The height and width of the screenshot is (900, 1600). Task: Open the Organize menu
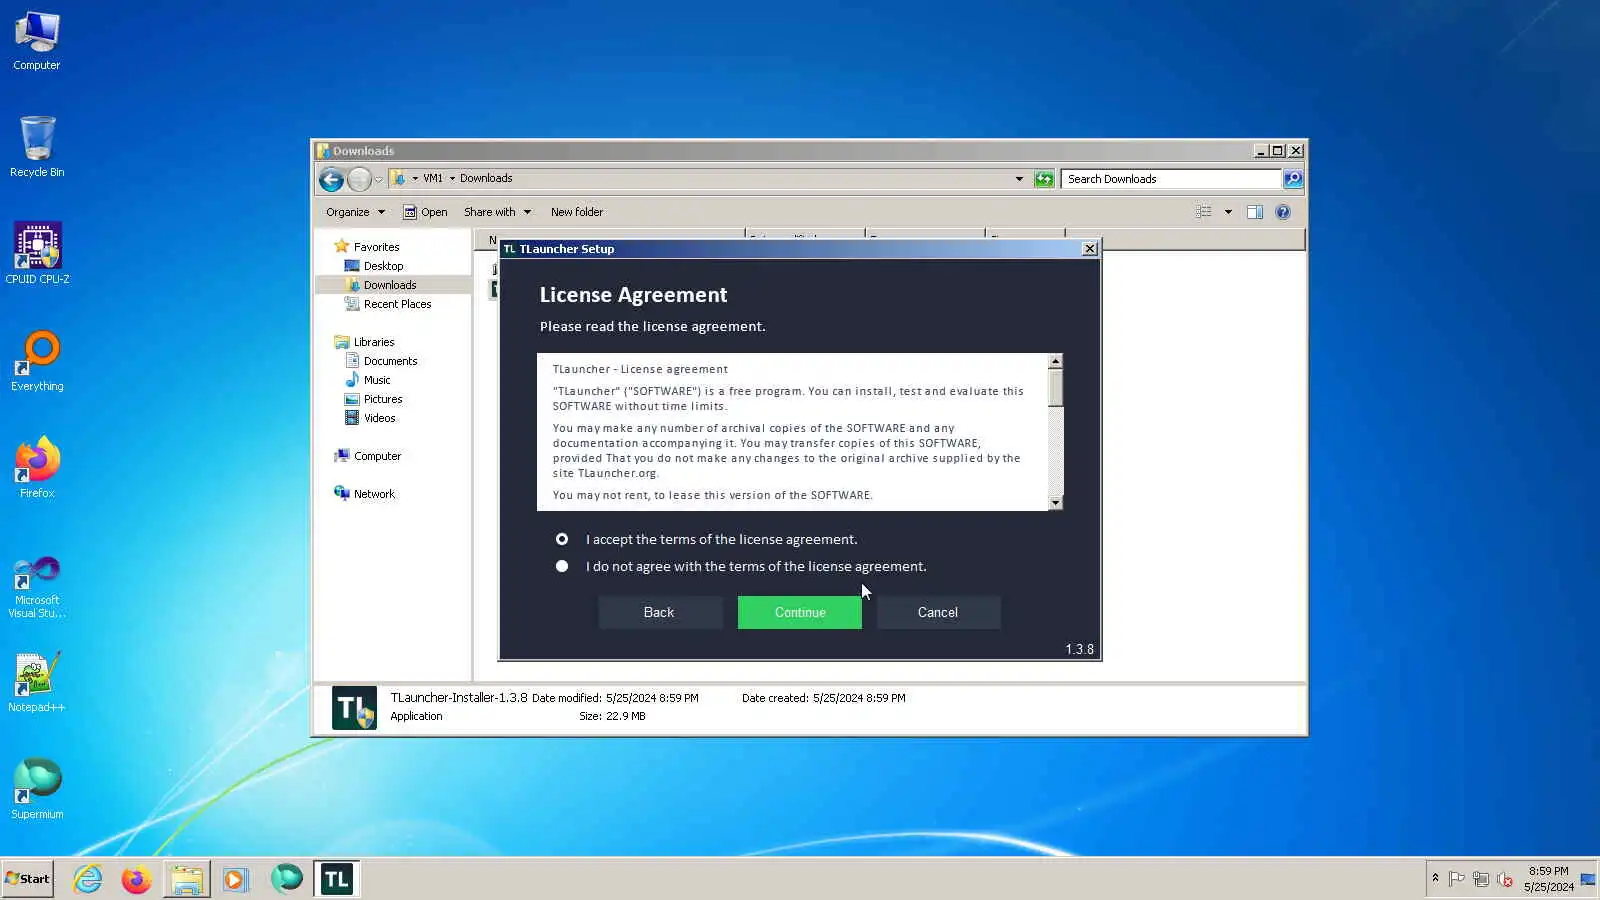355,212
